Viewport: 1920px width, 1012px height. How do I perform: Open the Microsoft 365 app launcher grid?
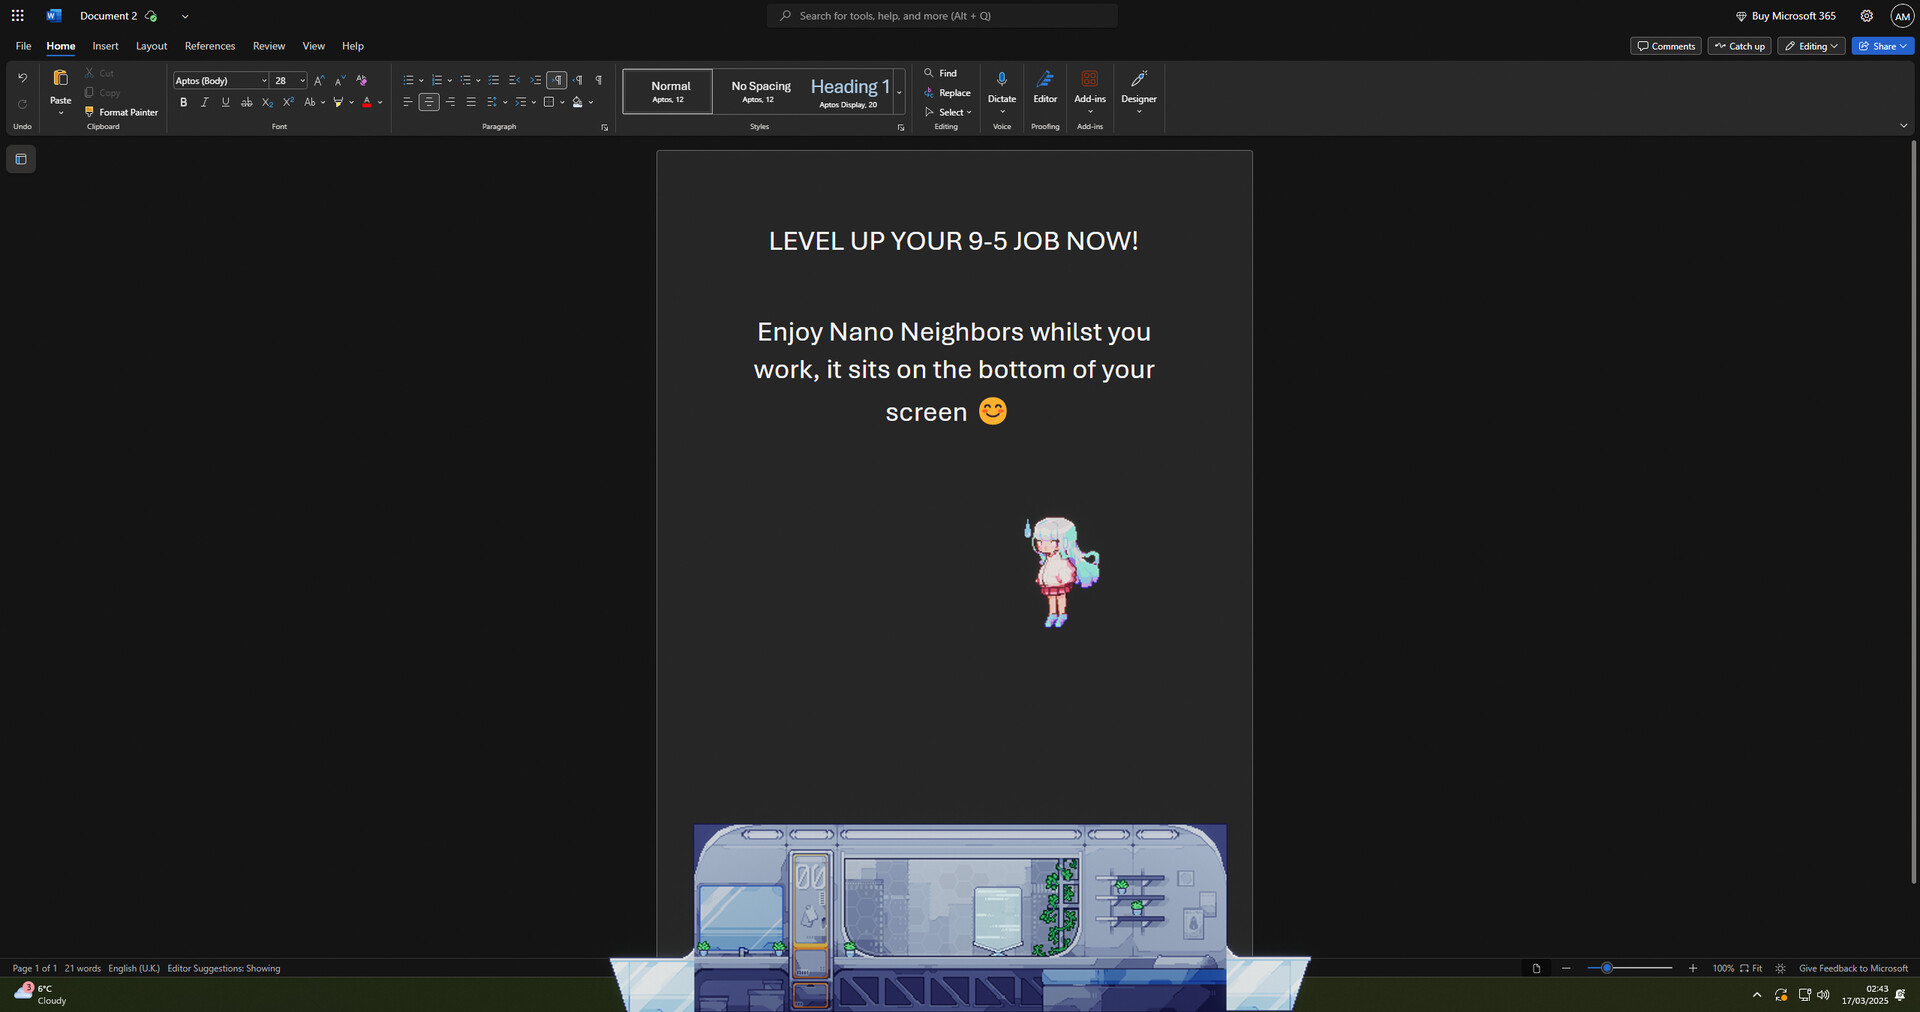[x=17, y=16]
